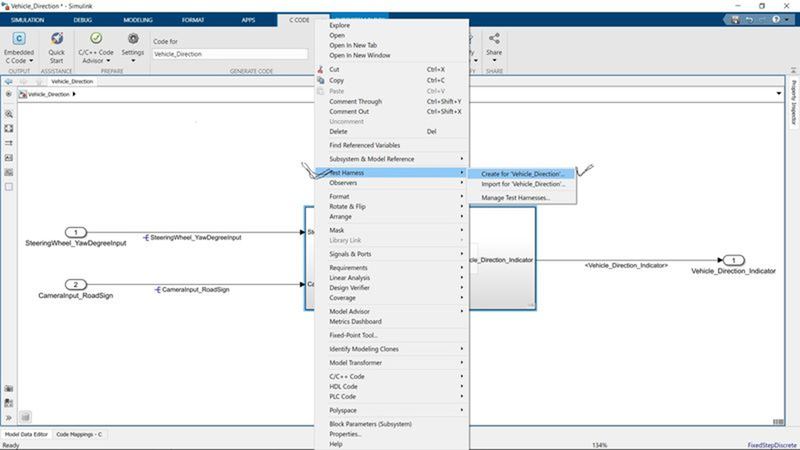Screen dimensions: 800x450
Task: Switch to the APPS ribbon tab
Action: [248, 20]
